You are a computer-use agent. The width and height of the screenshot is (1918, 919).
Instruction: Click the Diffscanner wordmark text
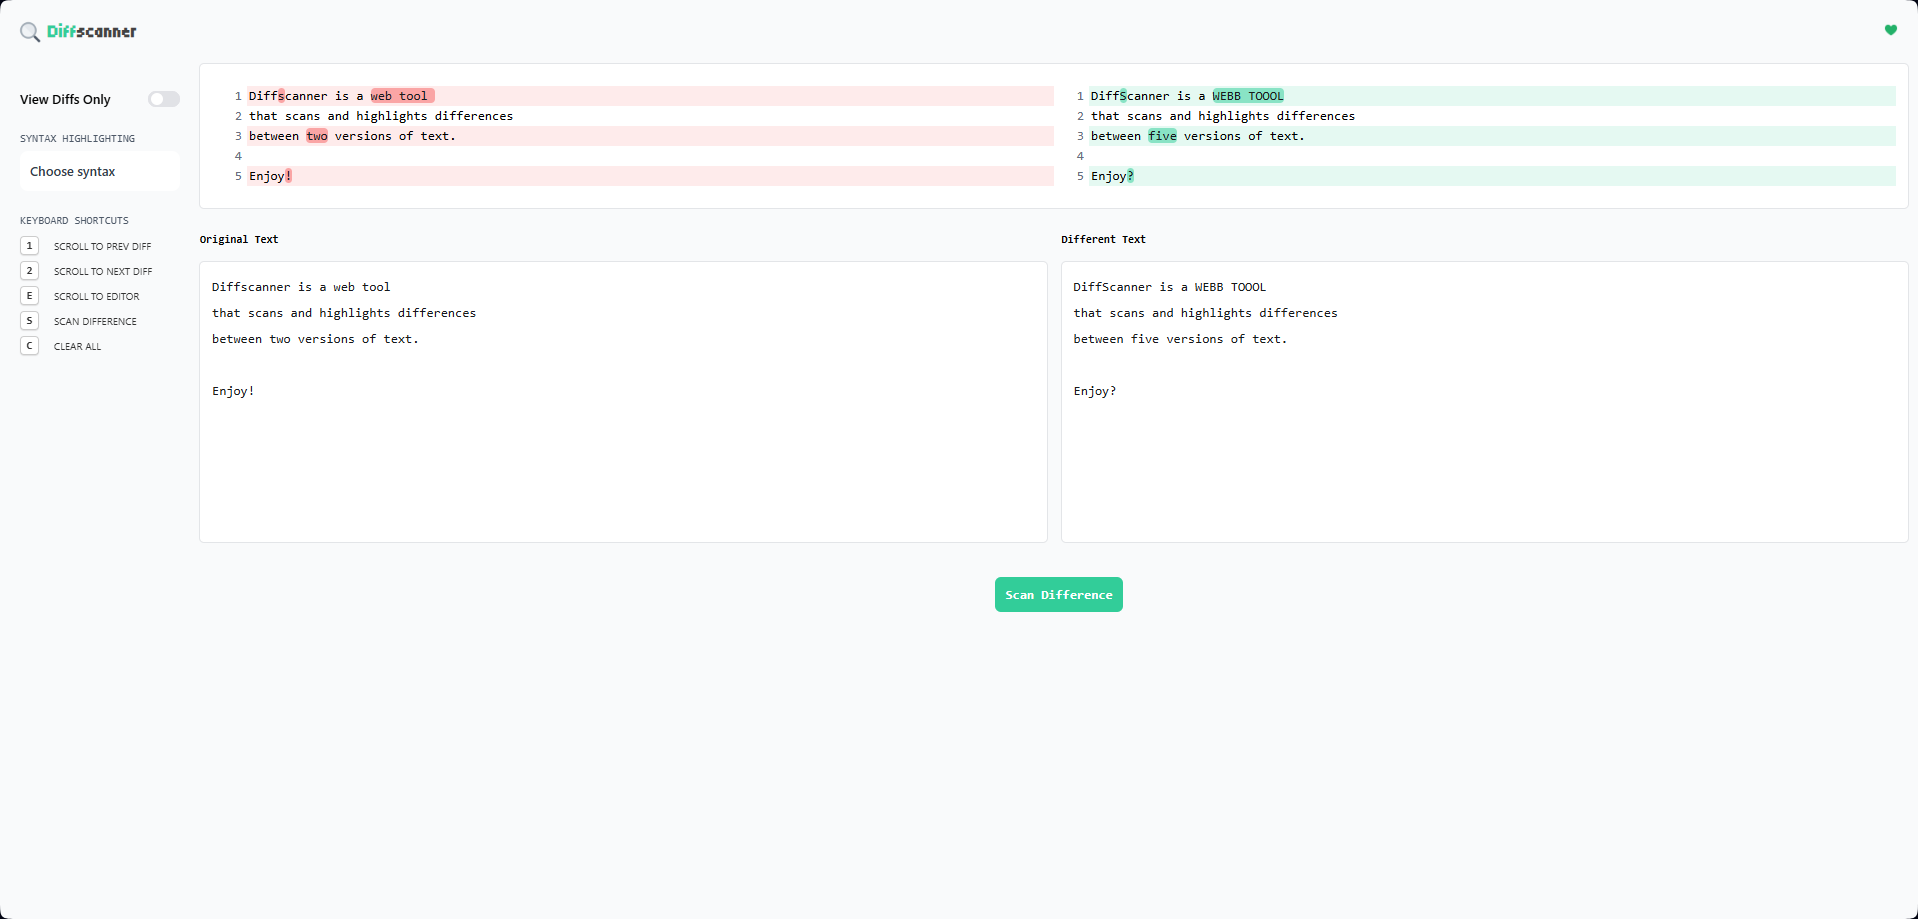(x=92, y=32)
